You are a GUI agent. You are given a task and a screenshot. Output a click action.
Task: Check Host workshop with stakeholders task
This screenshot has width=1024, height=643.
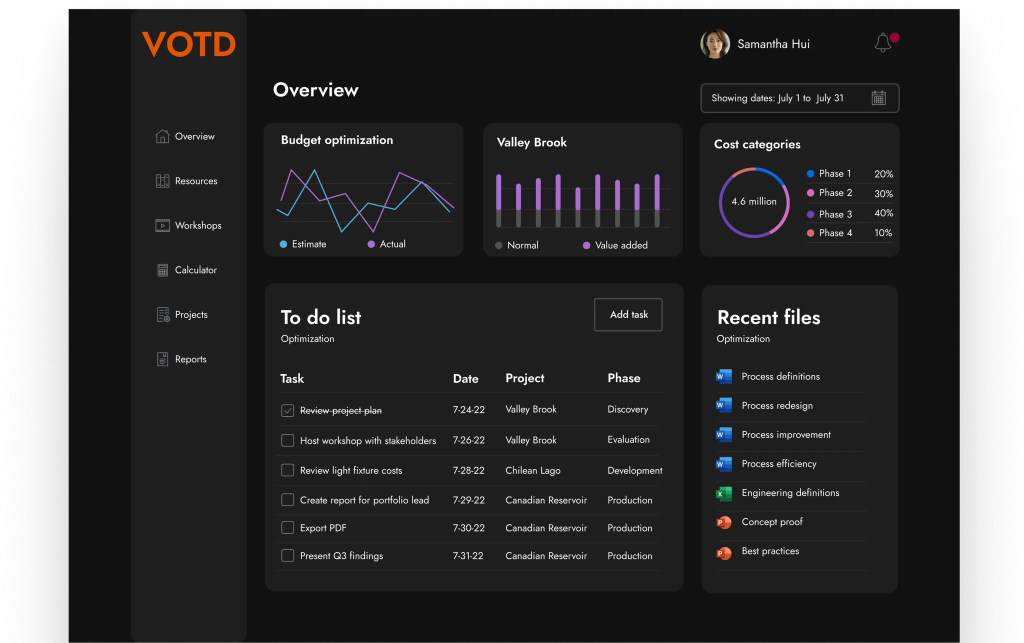[287, 441]
